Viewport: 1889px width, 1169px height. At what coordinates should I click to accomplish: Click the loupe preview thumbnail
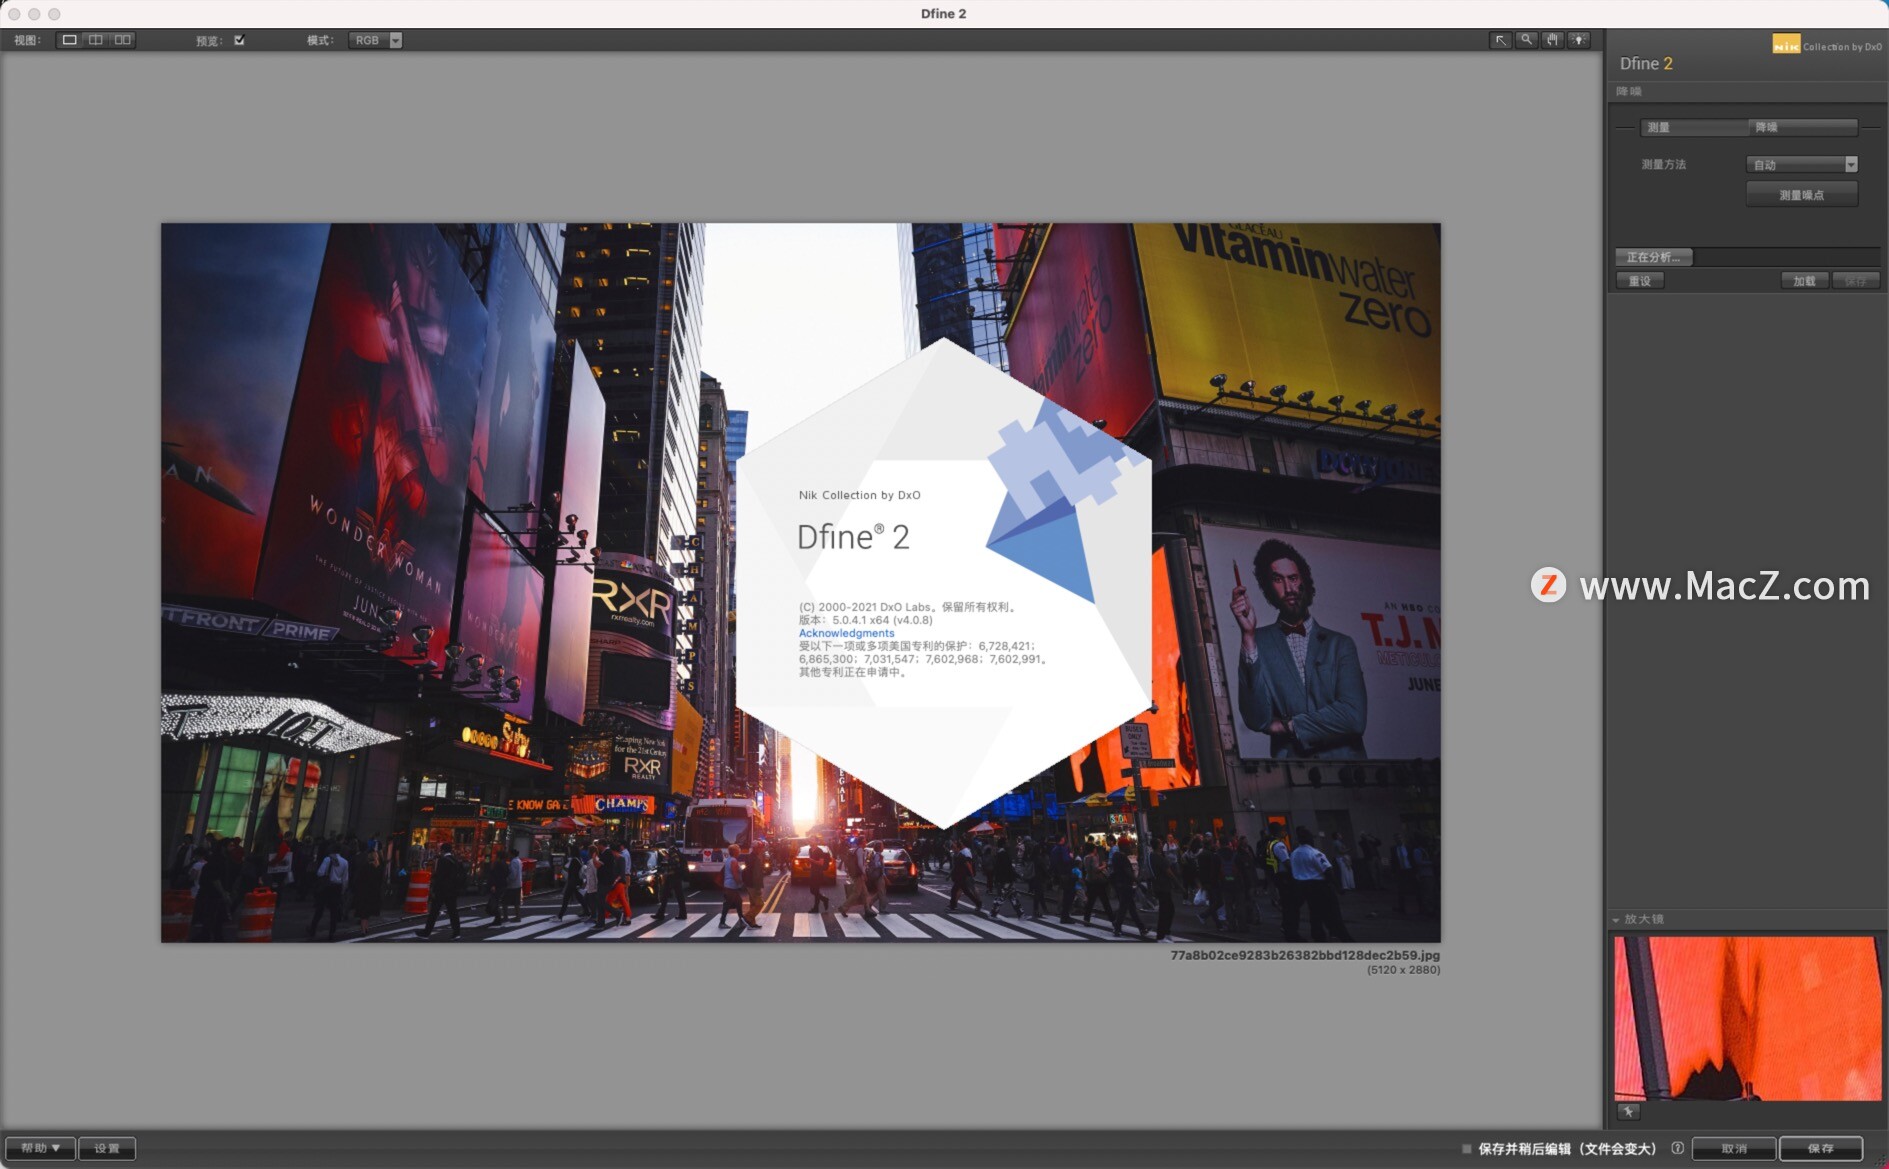pyautogui.click(x=1747, y=1018)
